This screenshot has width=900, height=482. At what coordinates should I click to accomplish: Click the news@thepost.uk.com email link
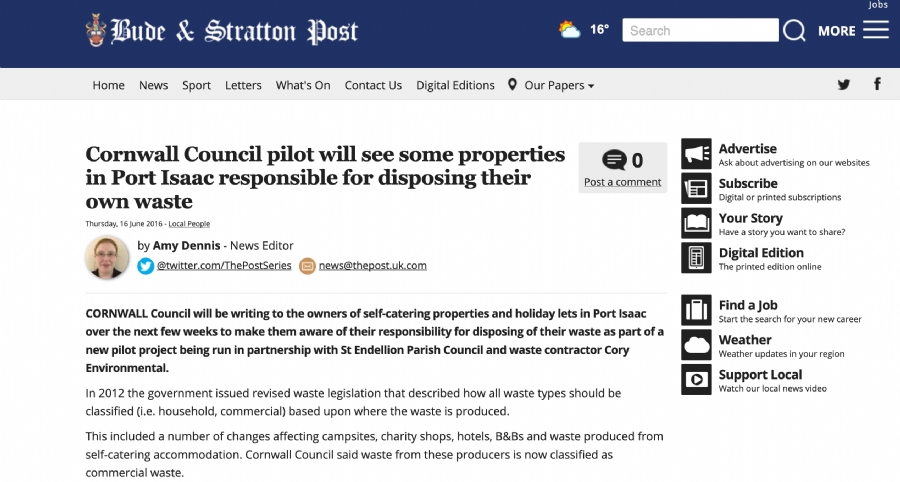coord(373,265)
